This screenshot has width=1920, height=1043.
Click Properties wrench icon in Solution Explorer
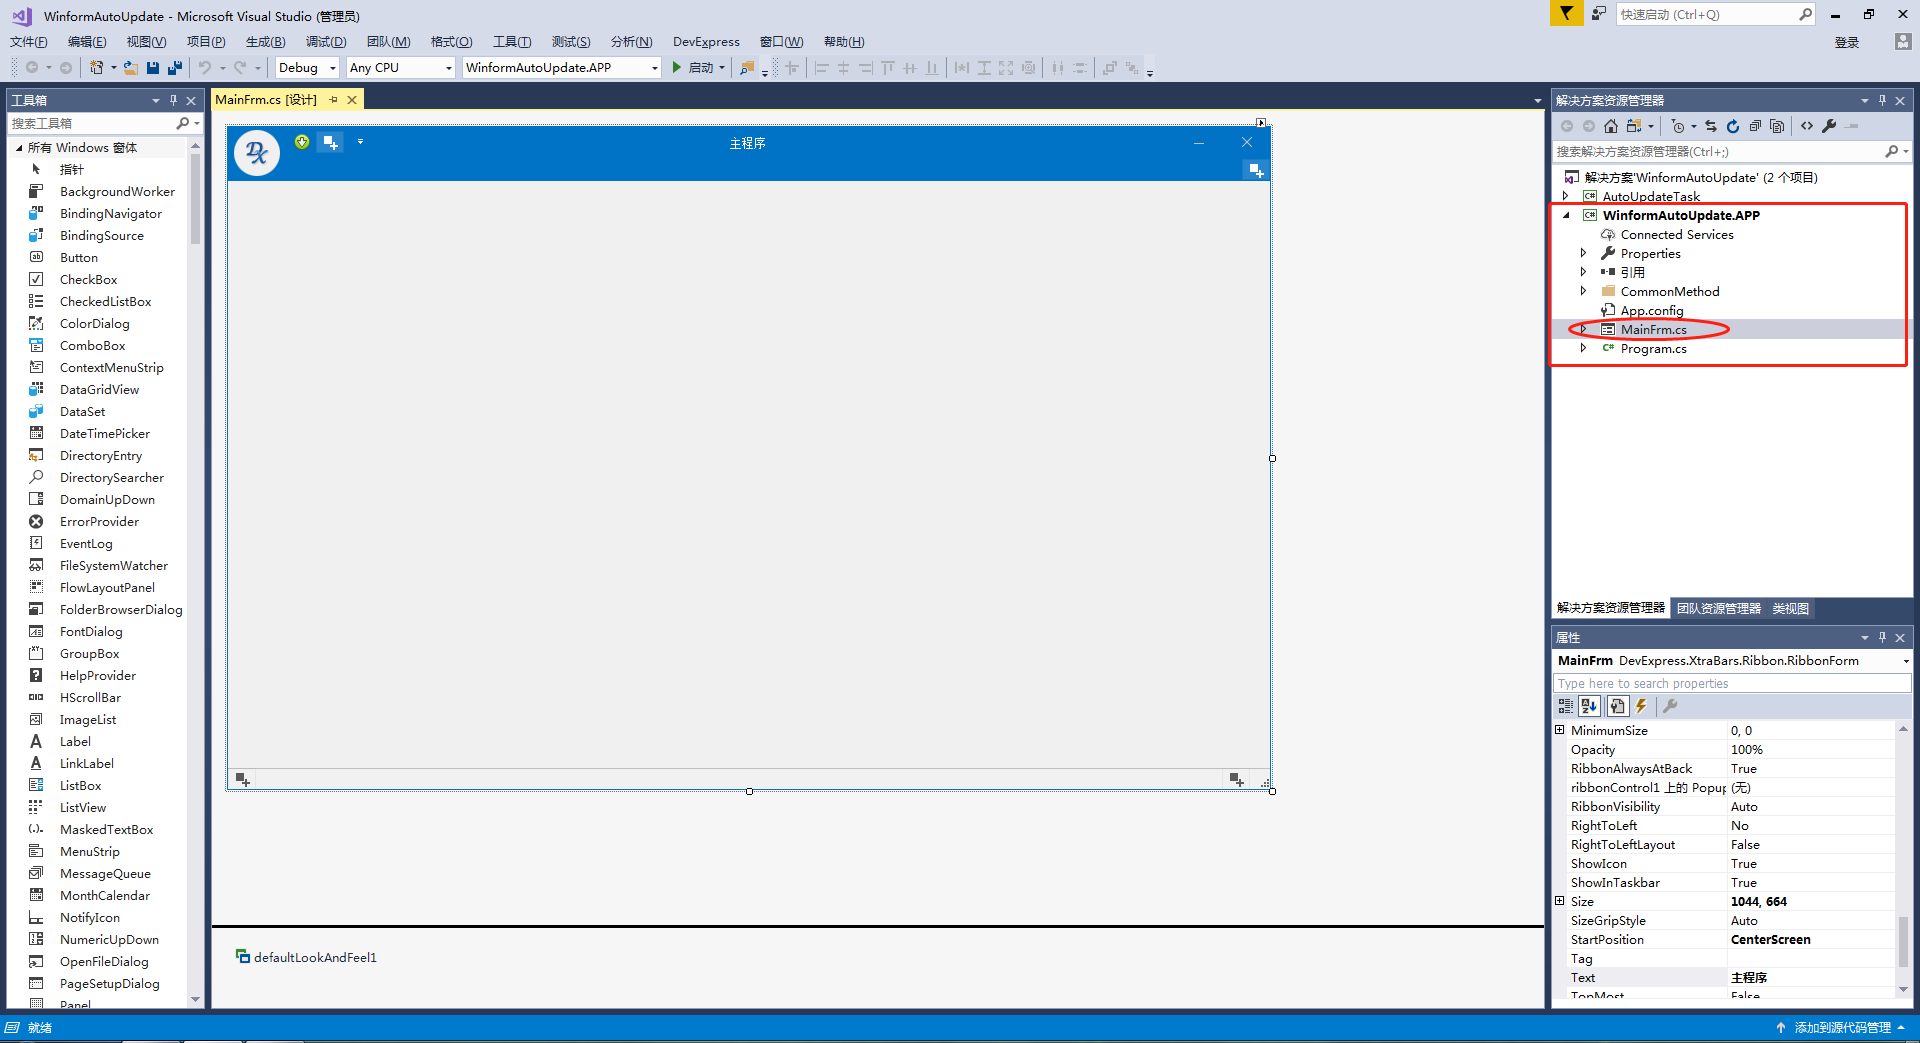click(x=1829, y=126)
